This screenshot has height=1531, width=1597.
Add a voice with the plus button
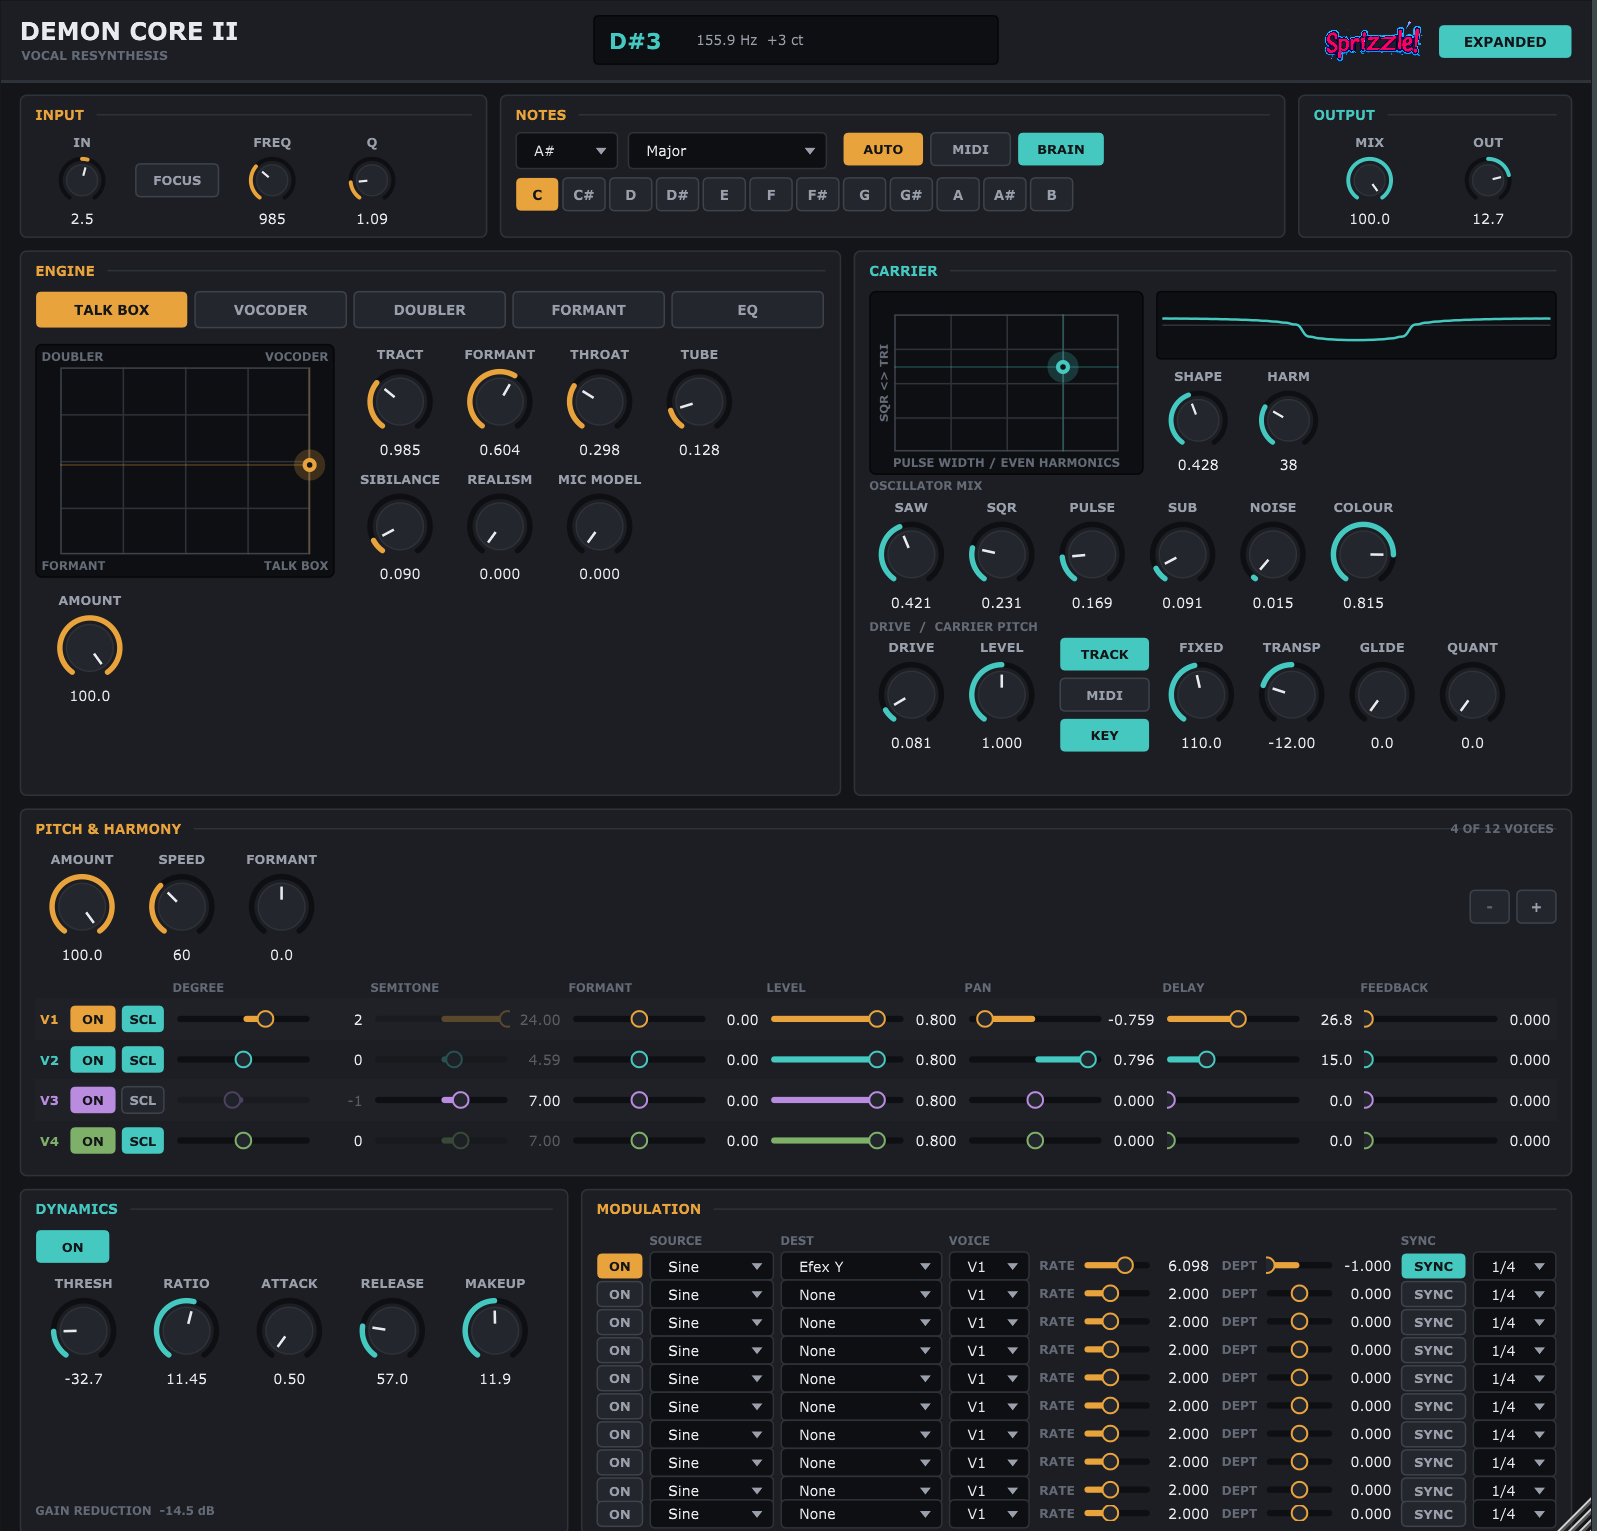(1536, 907)
